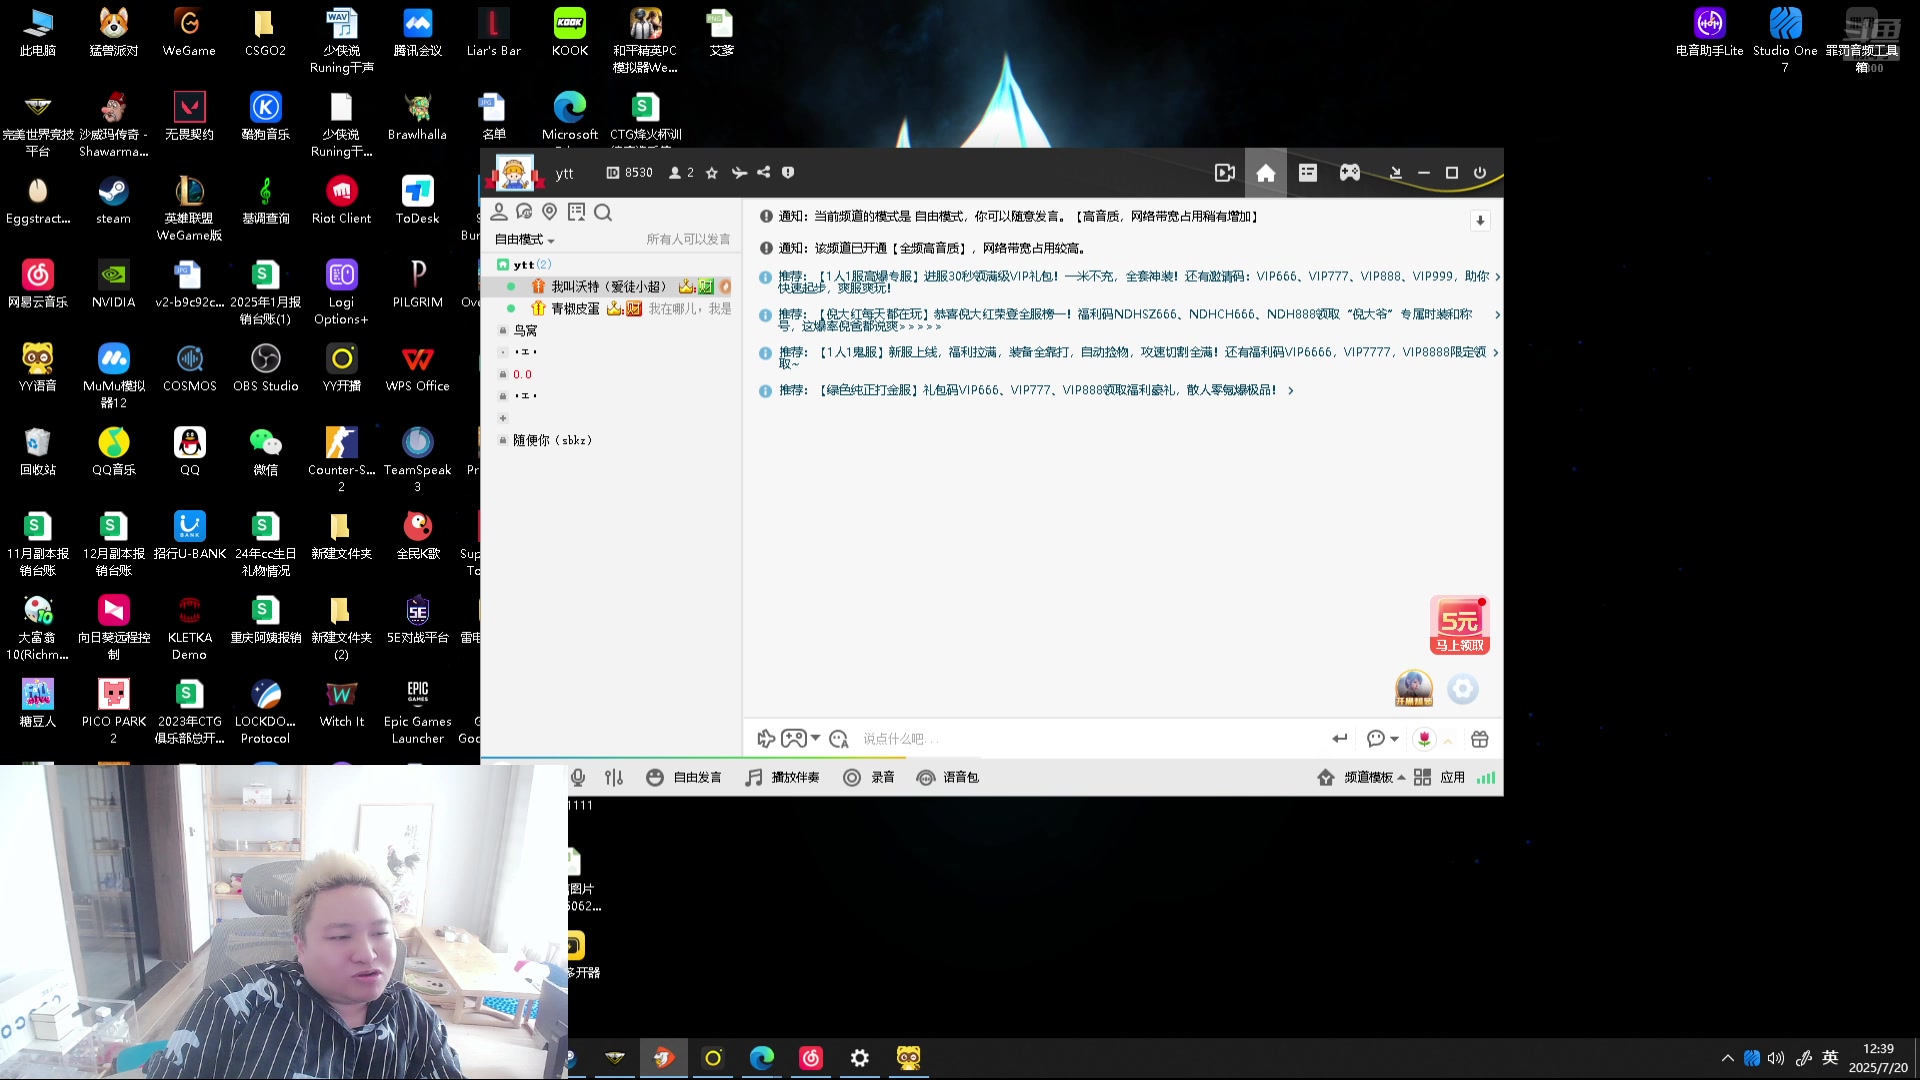Open the channel bulletin board icon in sidebar
Viewport: 1920px width, 1080px height.
coord(576,212)
